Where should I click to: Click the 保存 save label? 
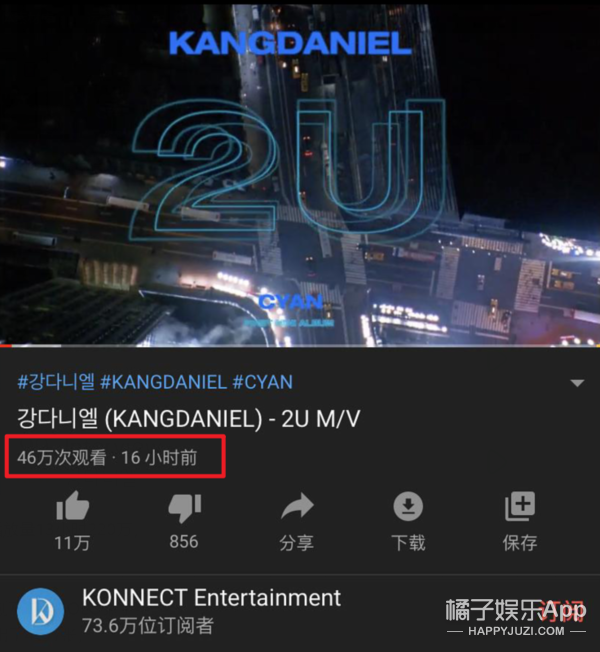pyautogui.click(x=520, y=543)
